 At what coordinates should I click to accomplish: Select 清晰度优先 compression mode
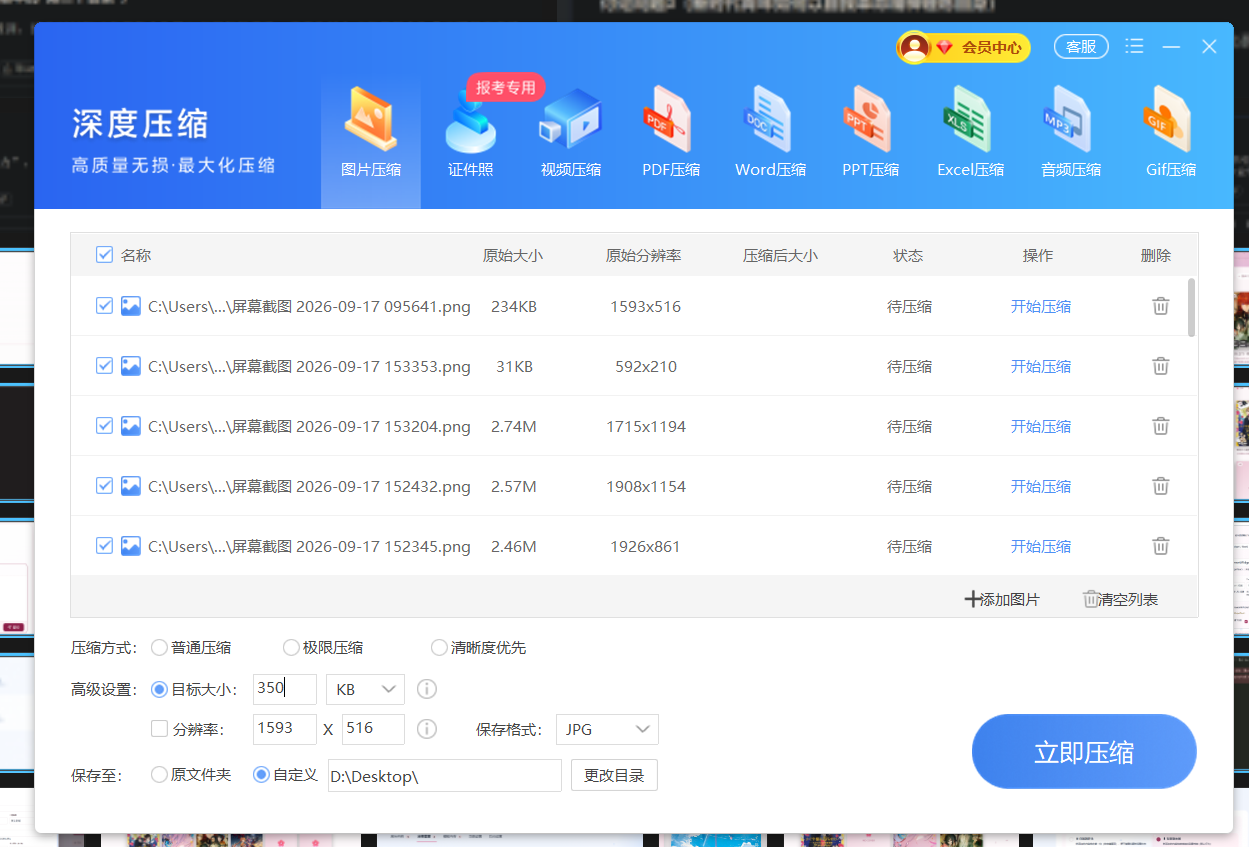[x=439, y=647]
